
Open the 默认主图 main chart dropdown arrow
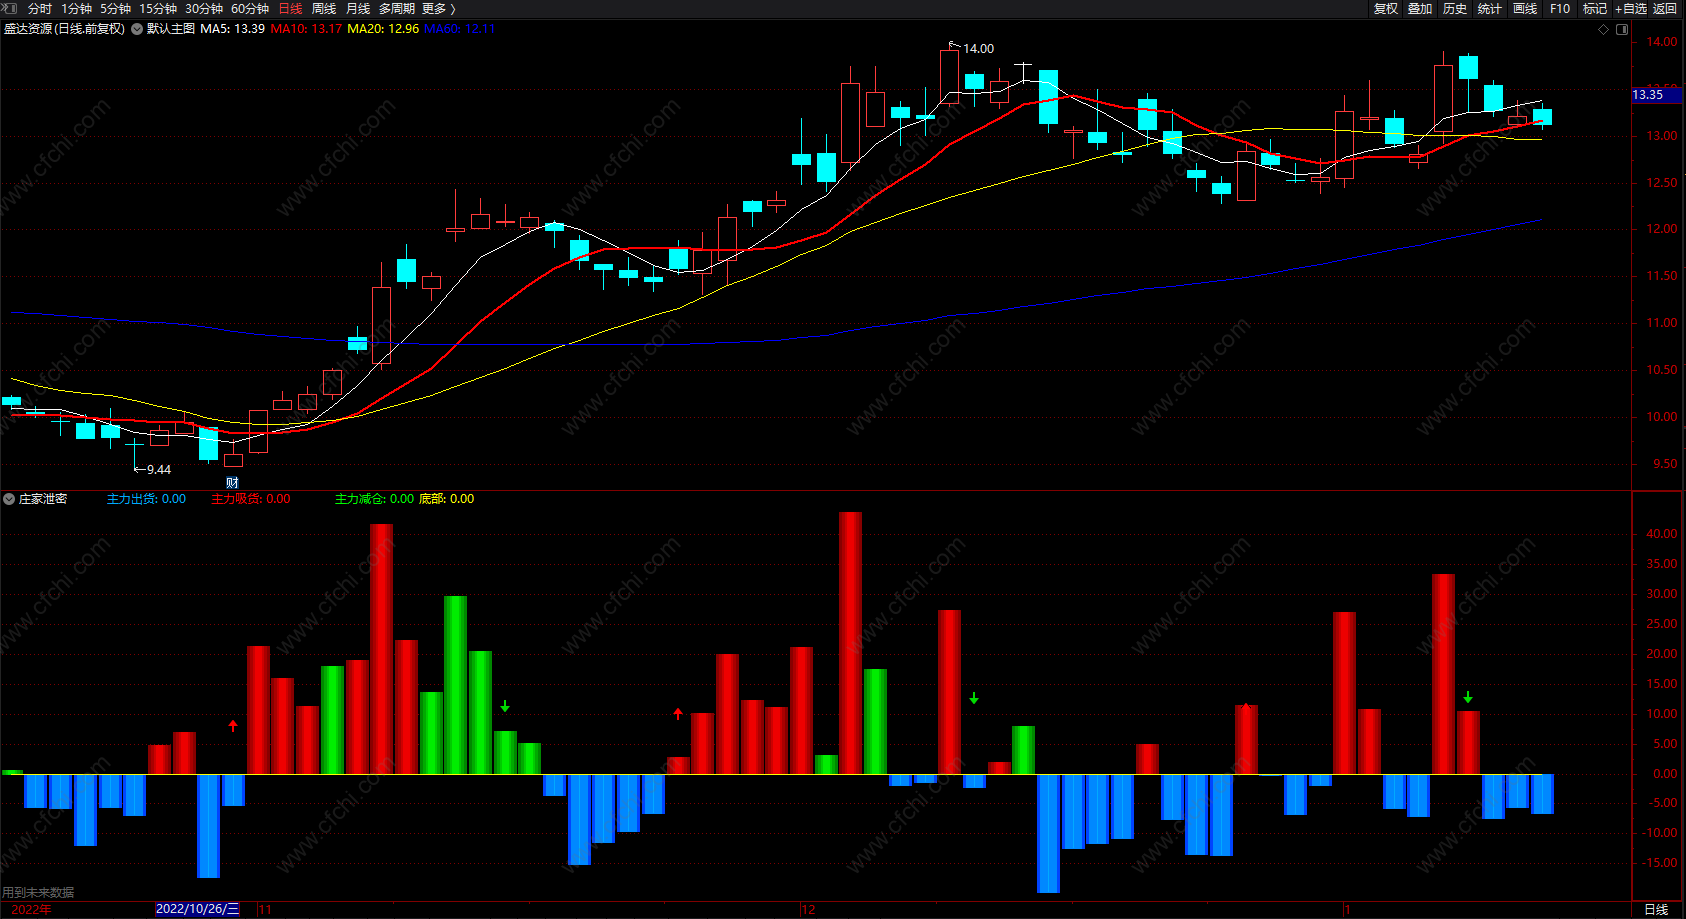(137, 29)
